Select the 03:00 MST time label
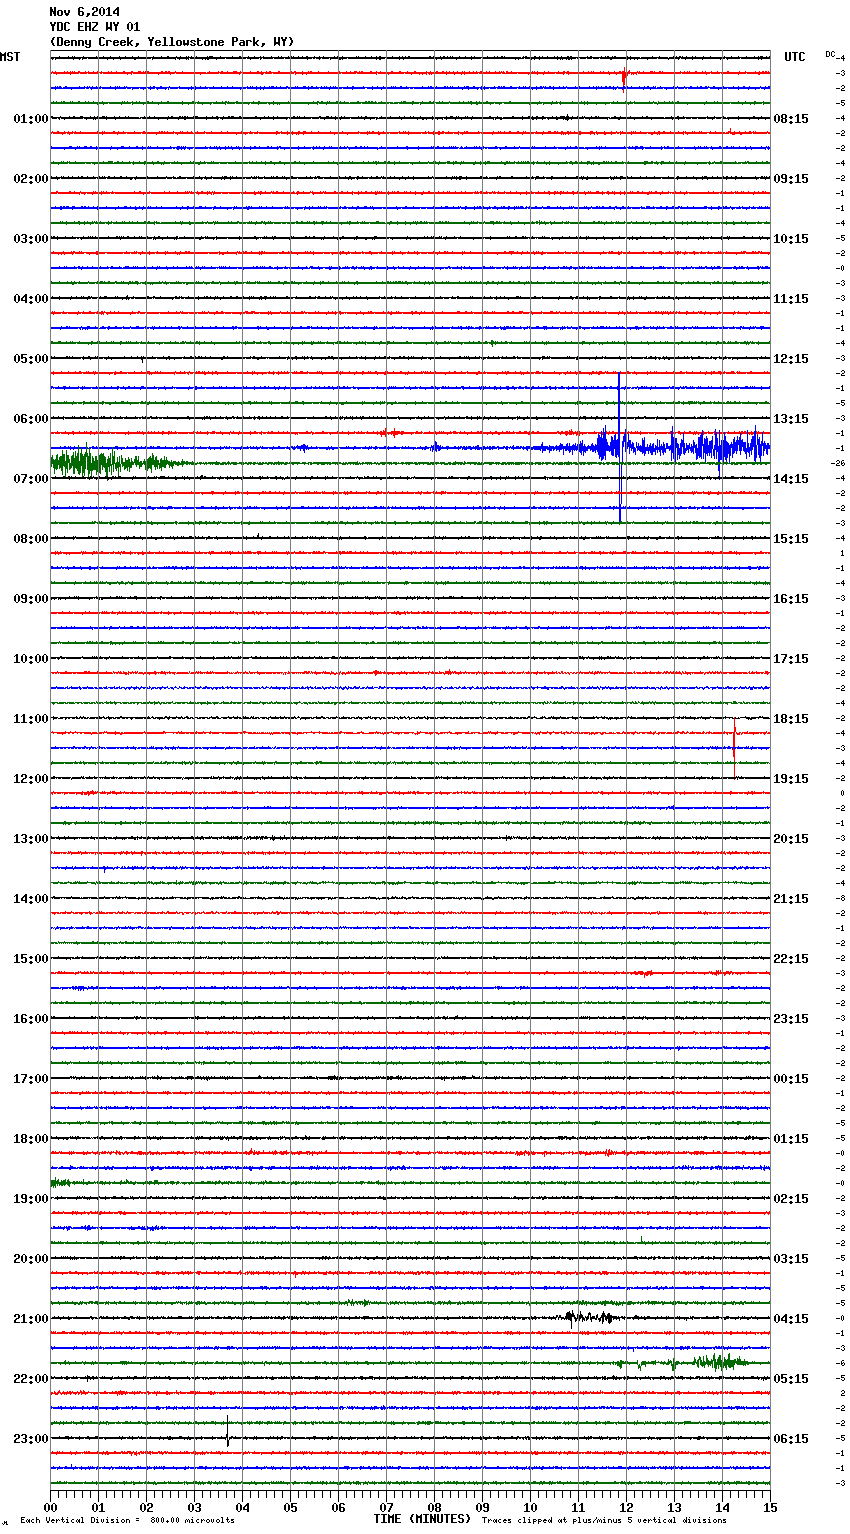Viewport: 850px width, 1534px height. pyautogui.click(x=31, y=239)
